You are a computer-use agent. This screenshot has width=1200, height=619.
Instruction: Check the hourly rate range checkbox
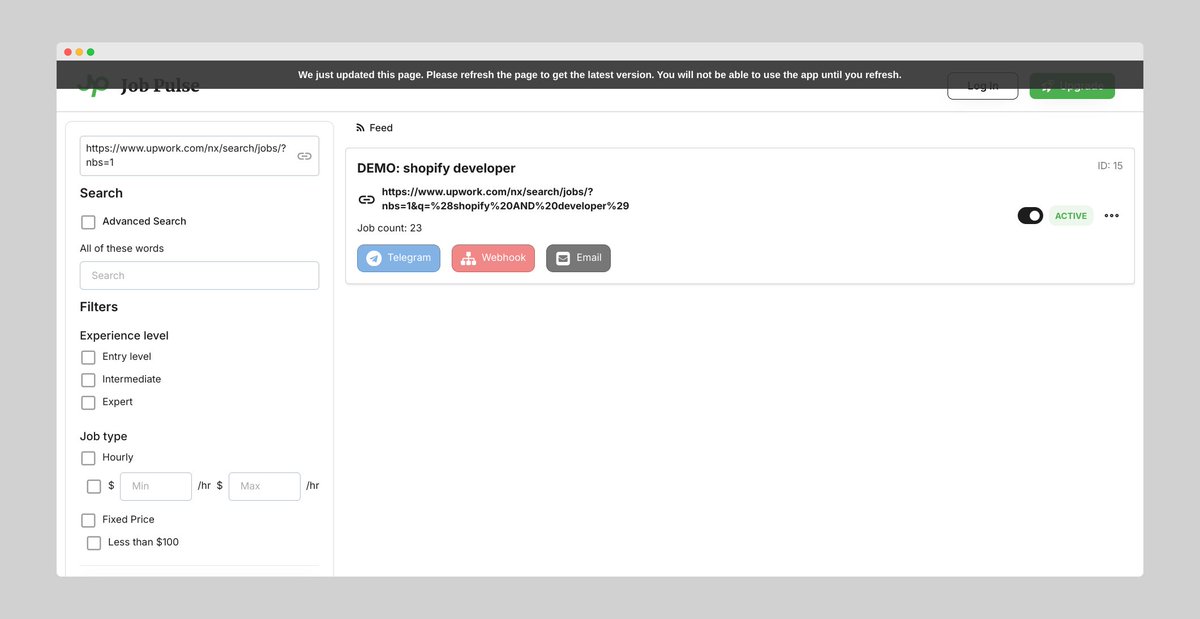[x=94, y=486]
